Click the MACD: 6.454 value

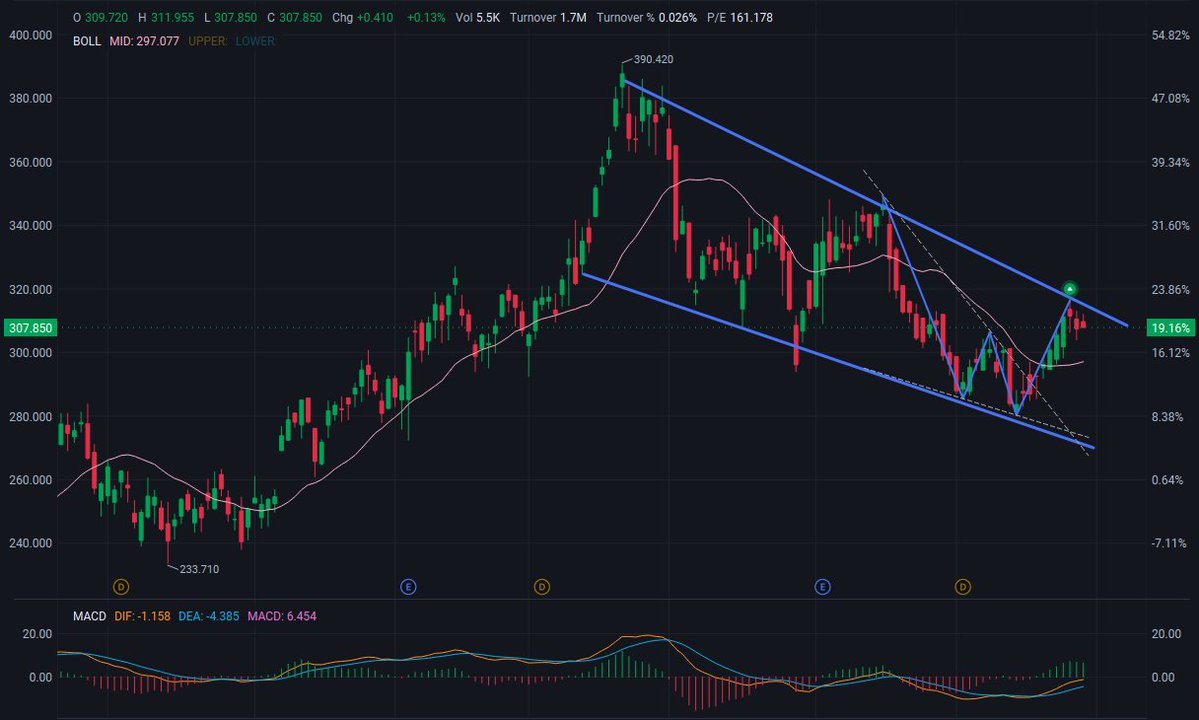click(x=281, y=616)
